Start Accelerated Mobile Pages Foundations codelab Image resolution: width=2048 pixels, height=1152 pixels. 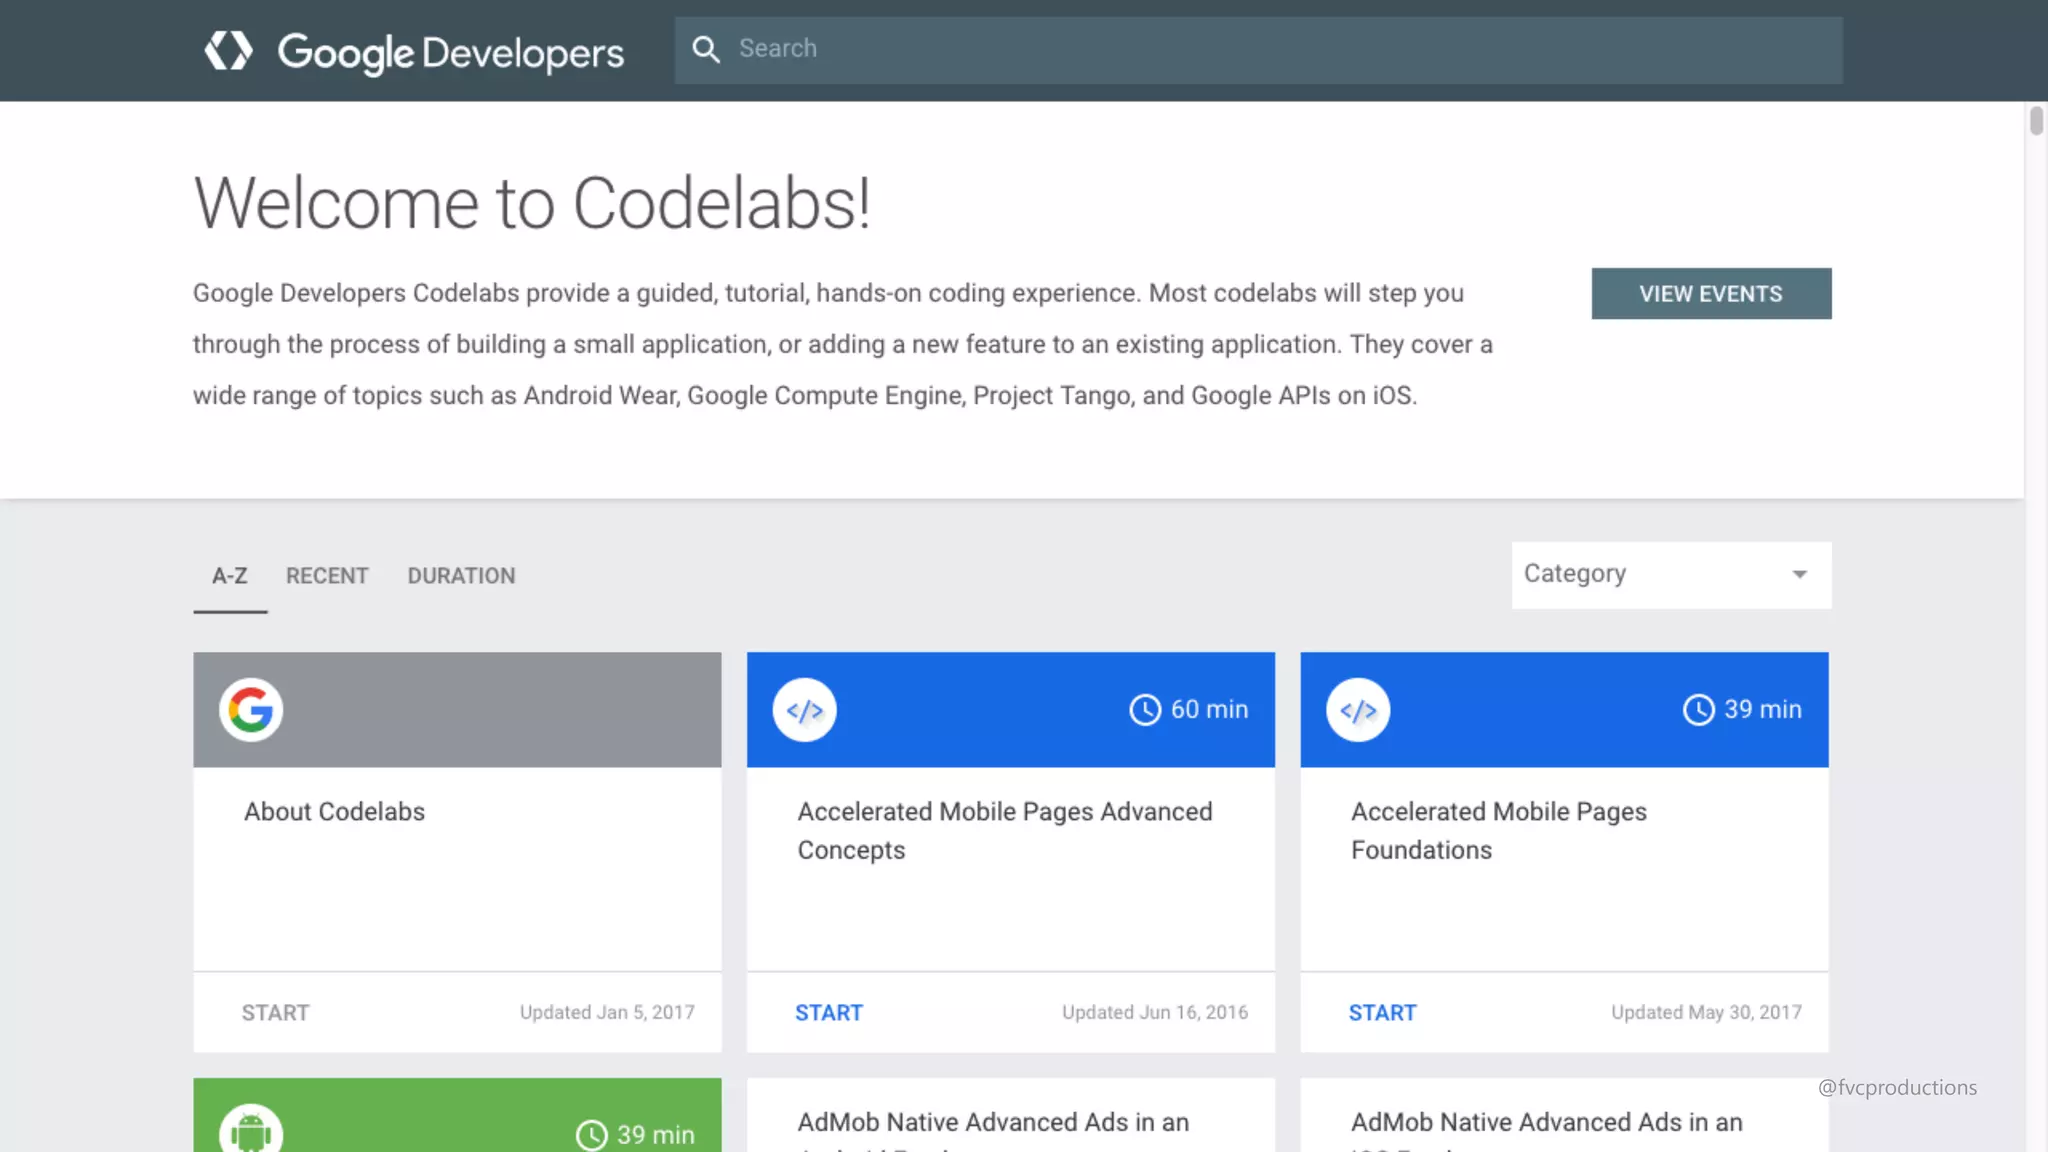coord(1382,1013)
